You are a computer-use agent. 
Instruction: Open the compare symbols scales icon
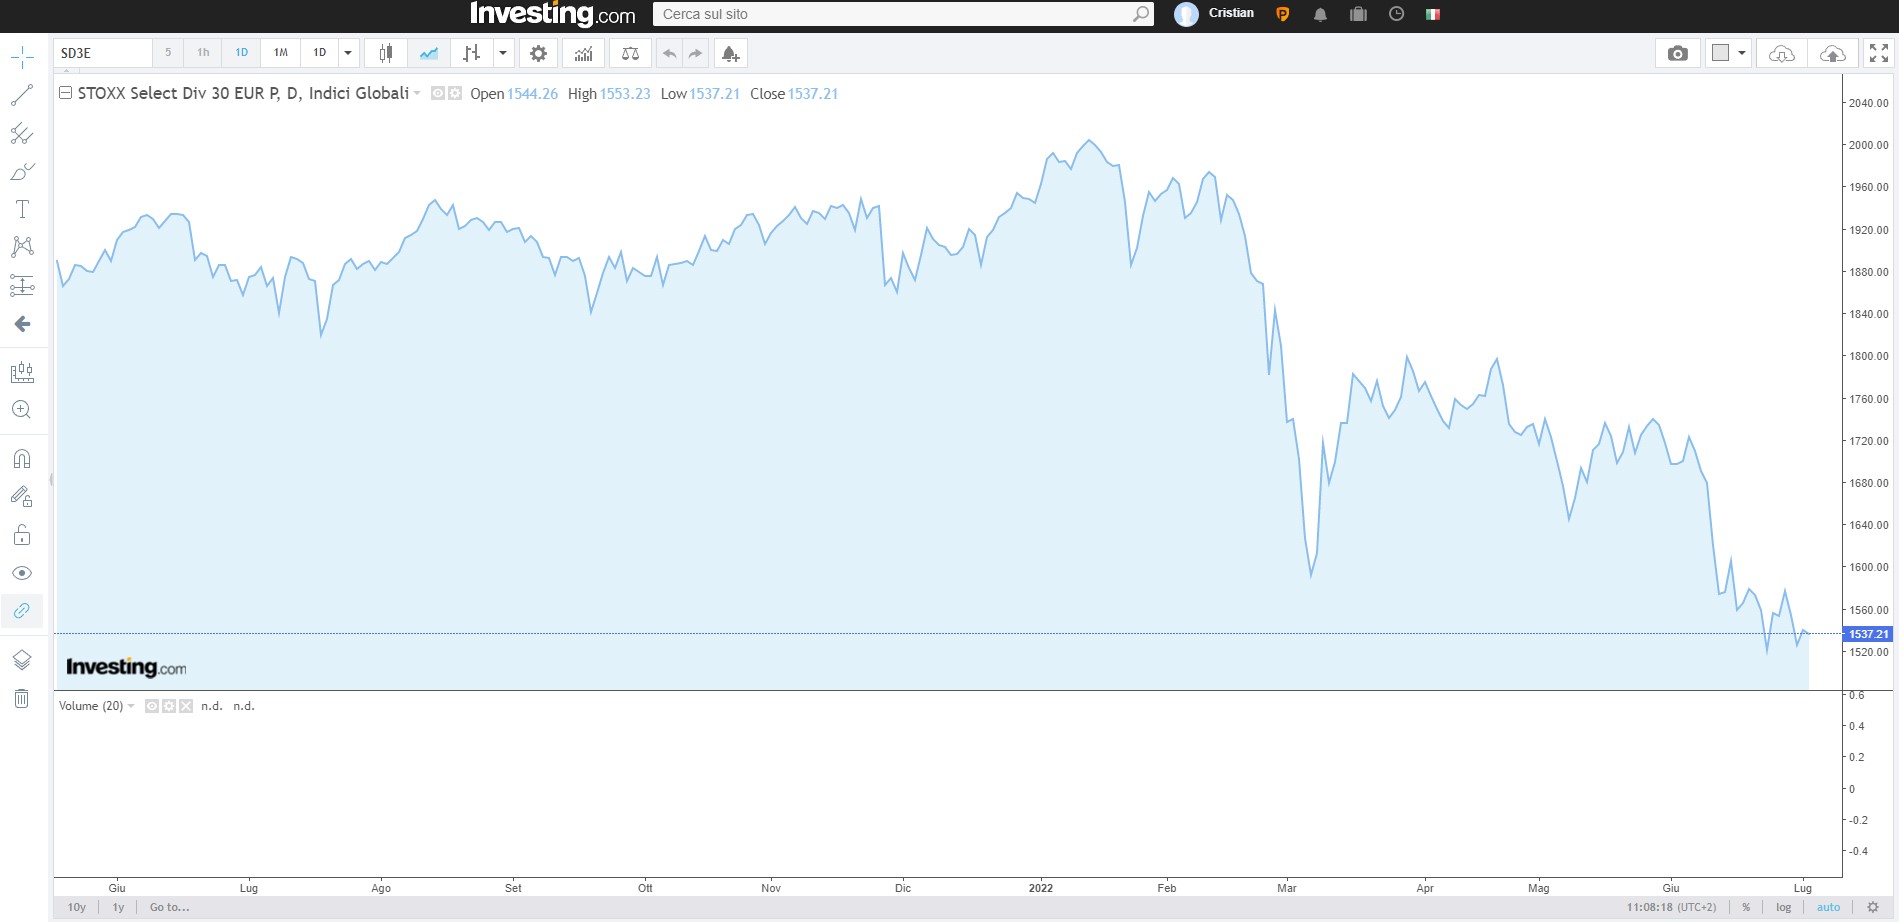click(x=630, y=53)
